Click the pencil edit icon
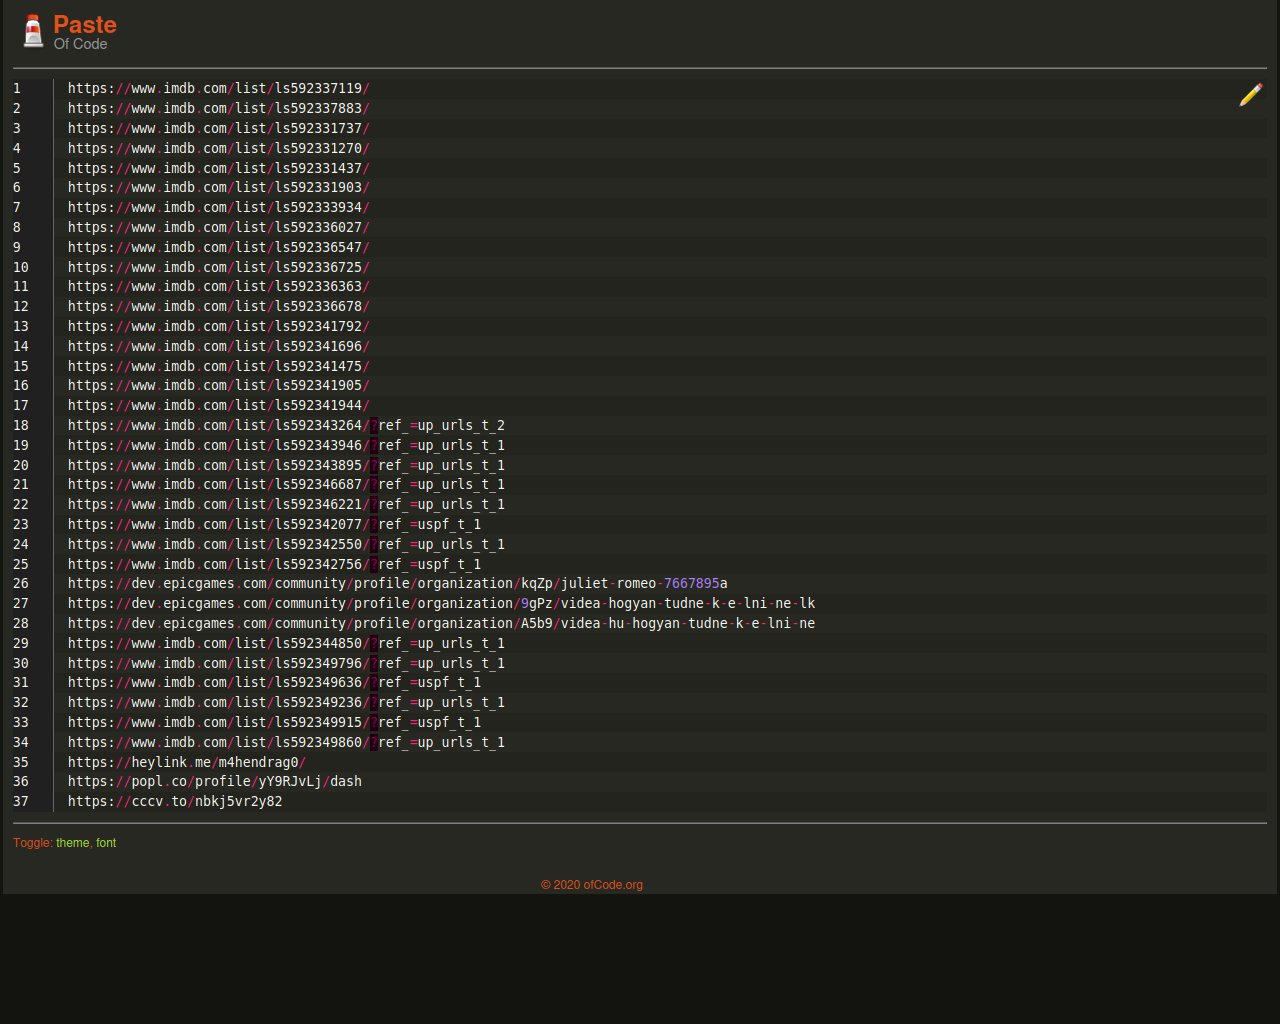Screen dimensions: 1280x1024 click(1250, 95)
